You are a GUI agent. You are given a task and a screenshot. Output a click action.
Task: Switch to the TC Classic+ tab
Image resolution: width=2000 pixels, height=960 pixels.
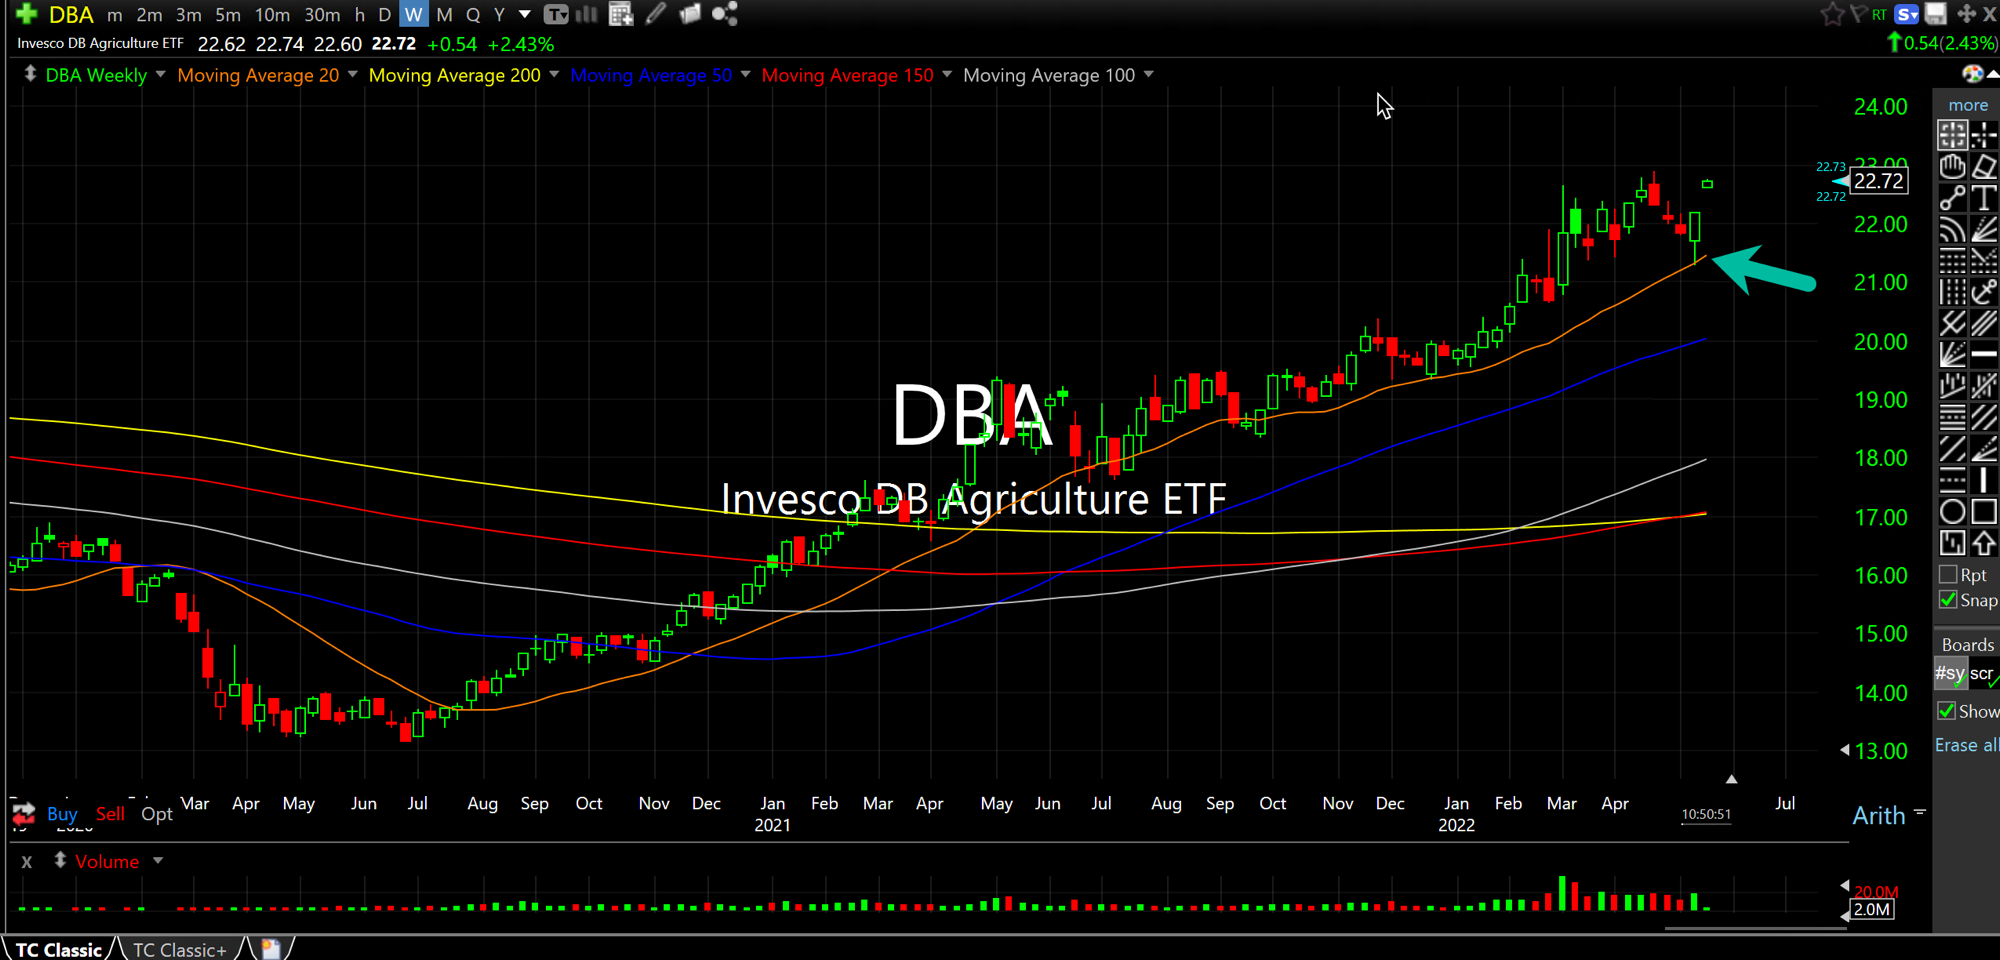(180, 949)
